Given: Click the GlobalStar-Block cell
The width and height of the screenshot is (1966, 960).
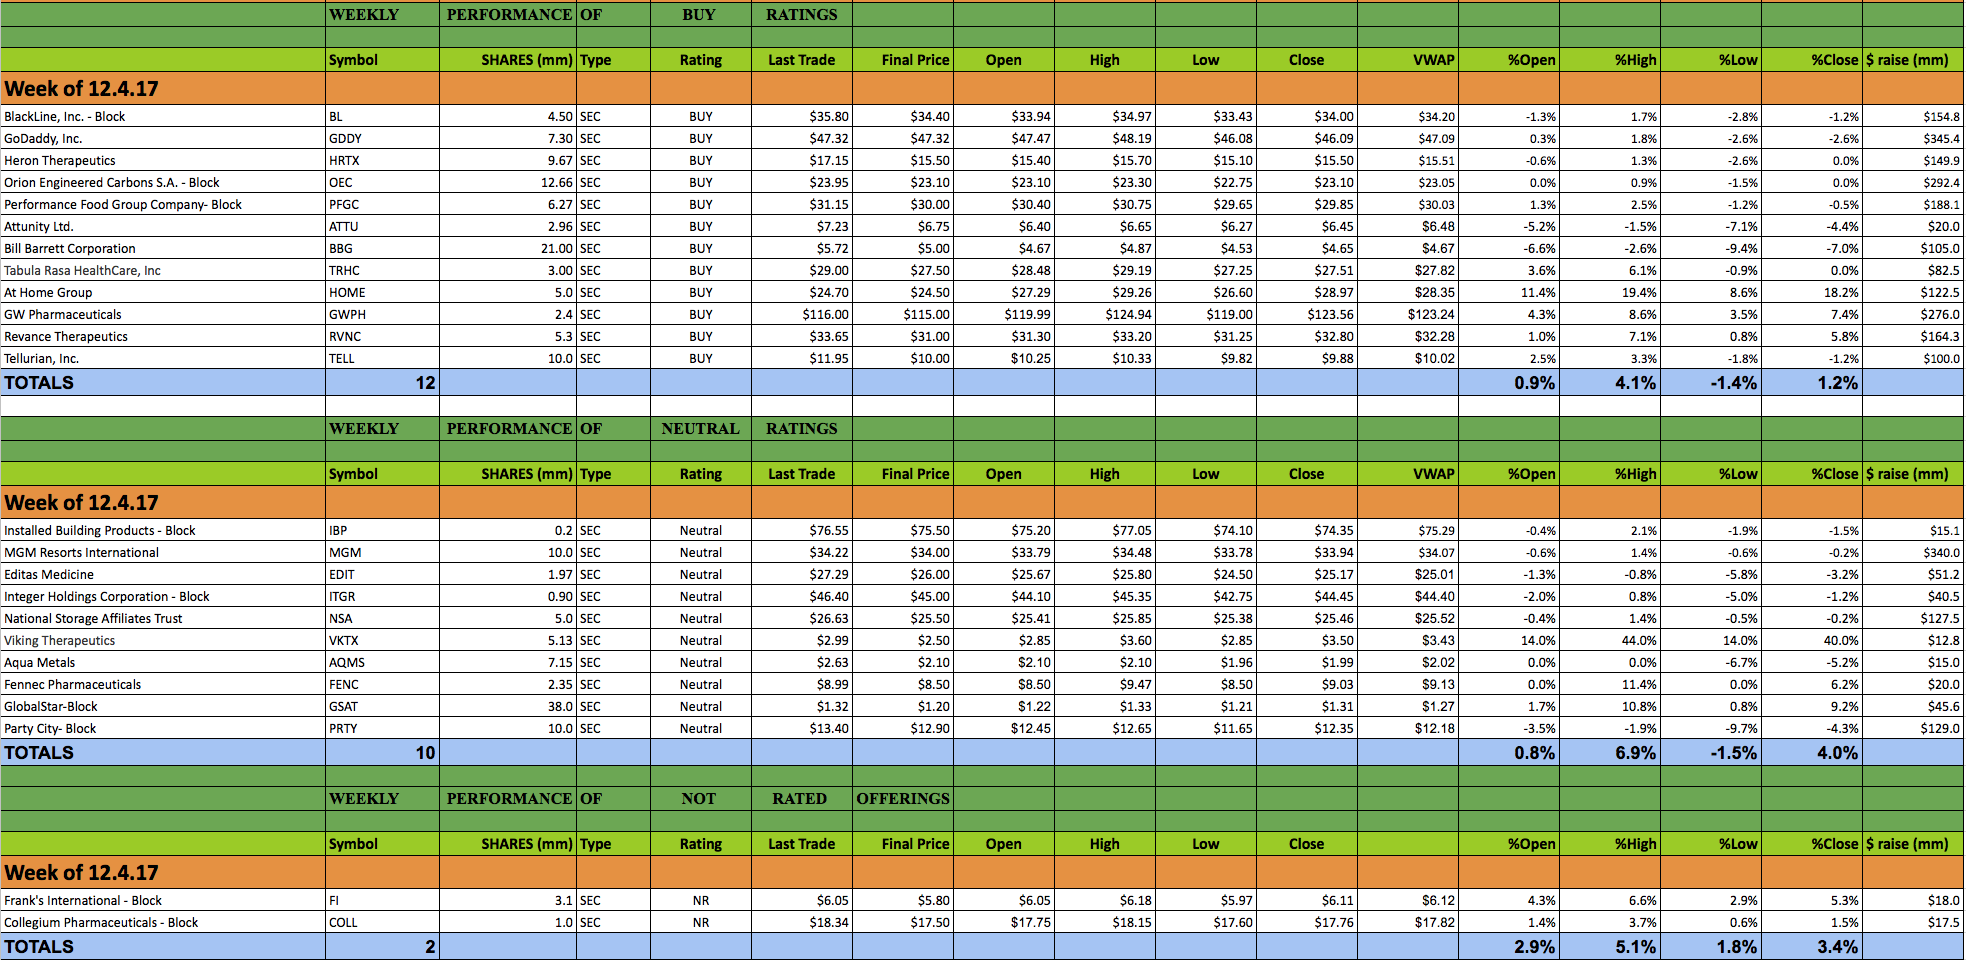Looking at the screenshot, I should point(163,706).
